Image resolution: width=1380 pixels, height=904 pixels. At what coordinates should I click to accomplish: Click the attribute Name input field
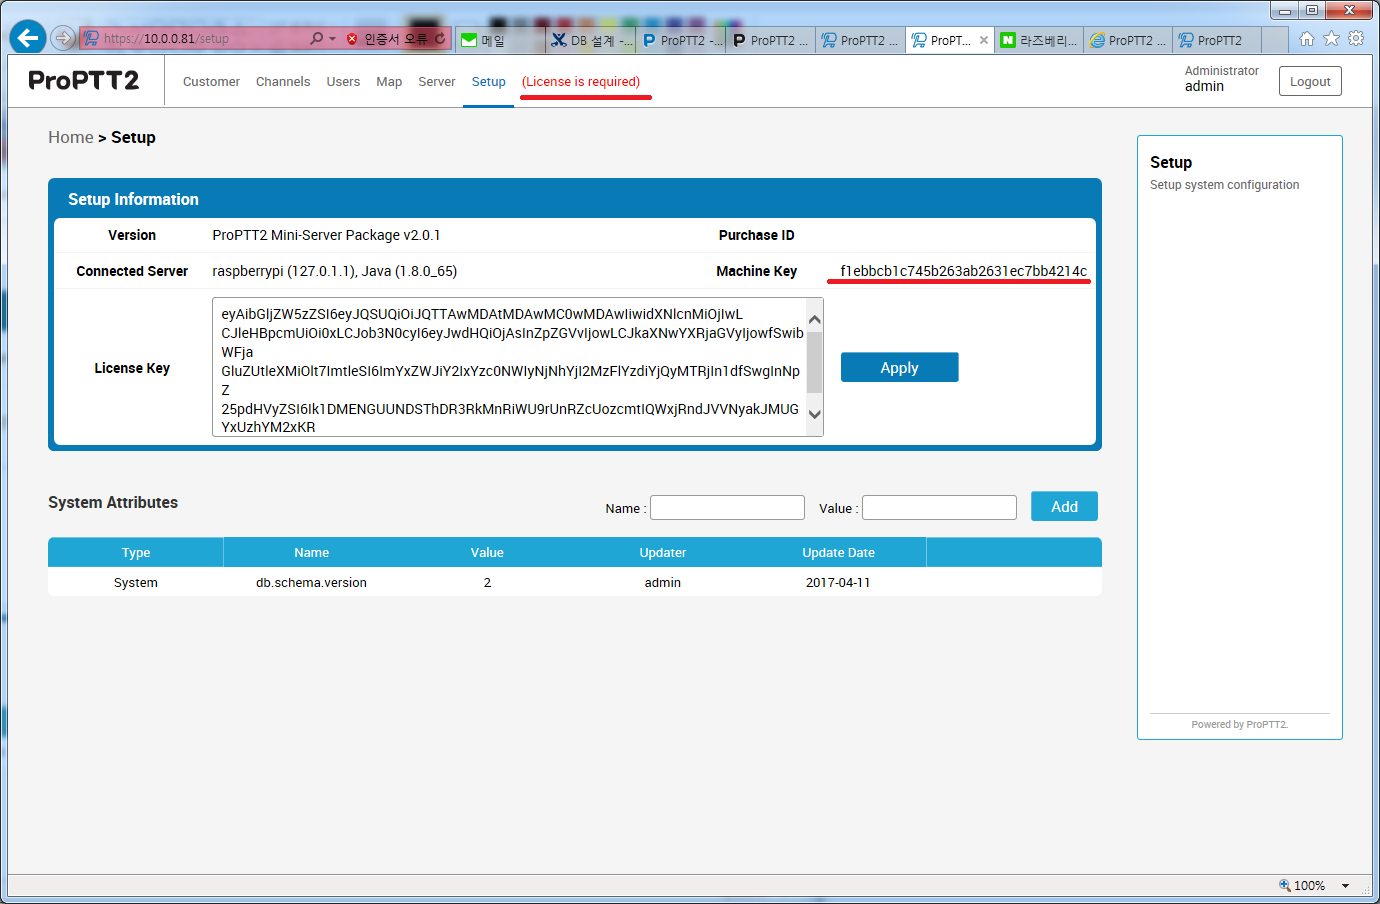point(727,508)
